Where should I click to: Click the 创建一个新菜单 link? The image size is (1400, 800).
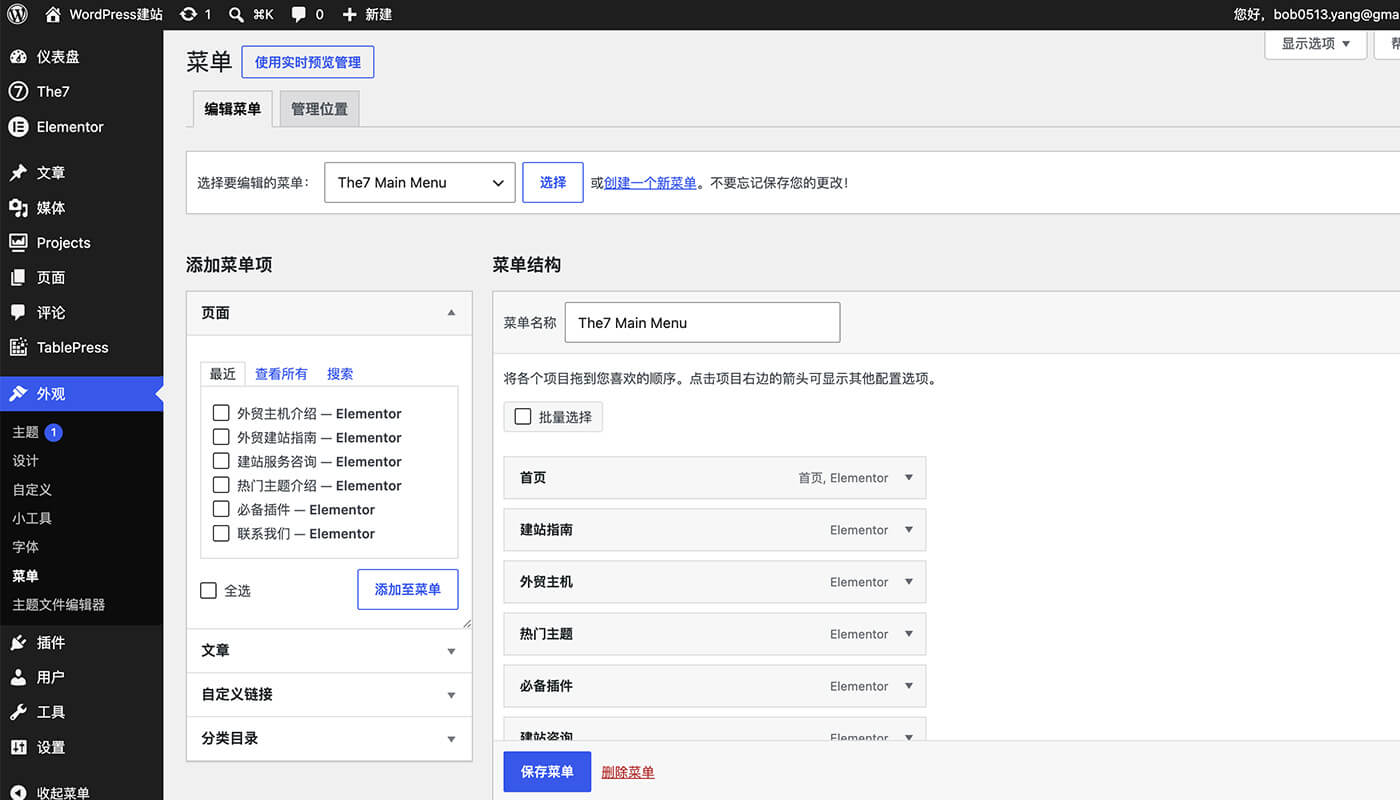click(x=650, y=183)
